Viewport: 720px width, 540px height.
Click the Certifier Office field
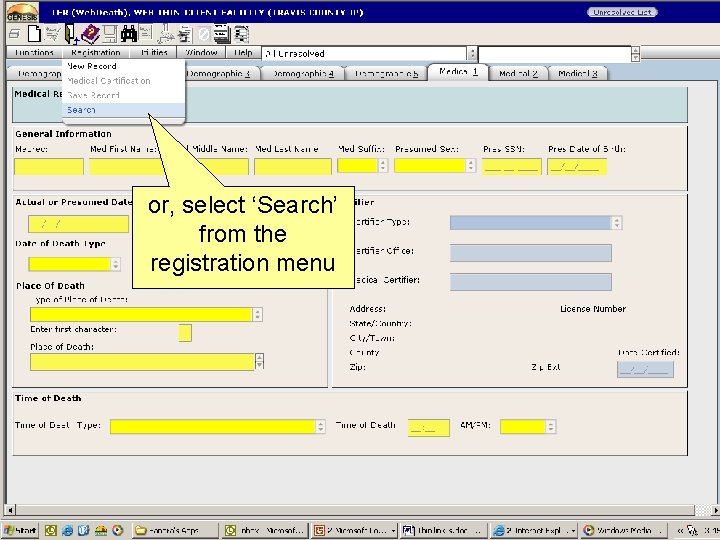point(531,253)
